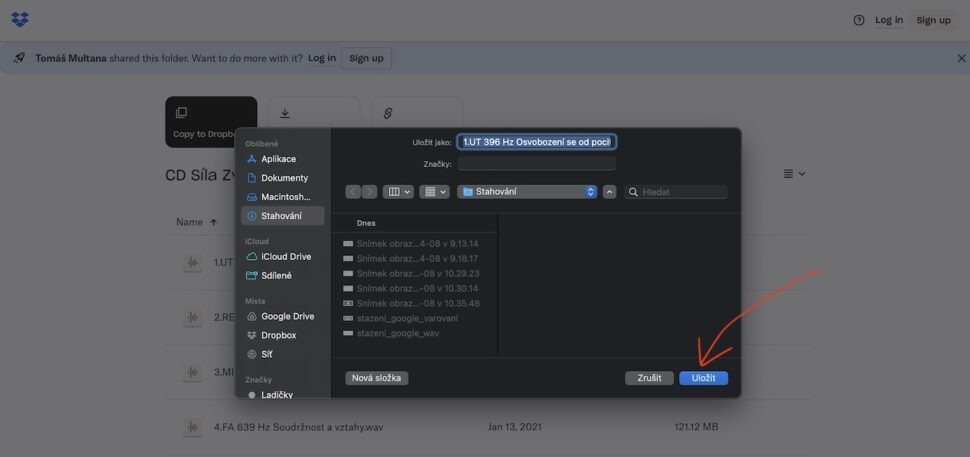Click the forward navigation arrow

[x=370, y=192]
